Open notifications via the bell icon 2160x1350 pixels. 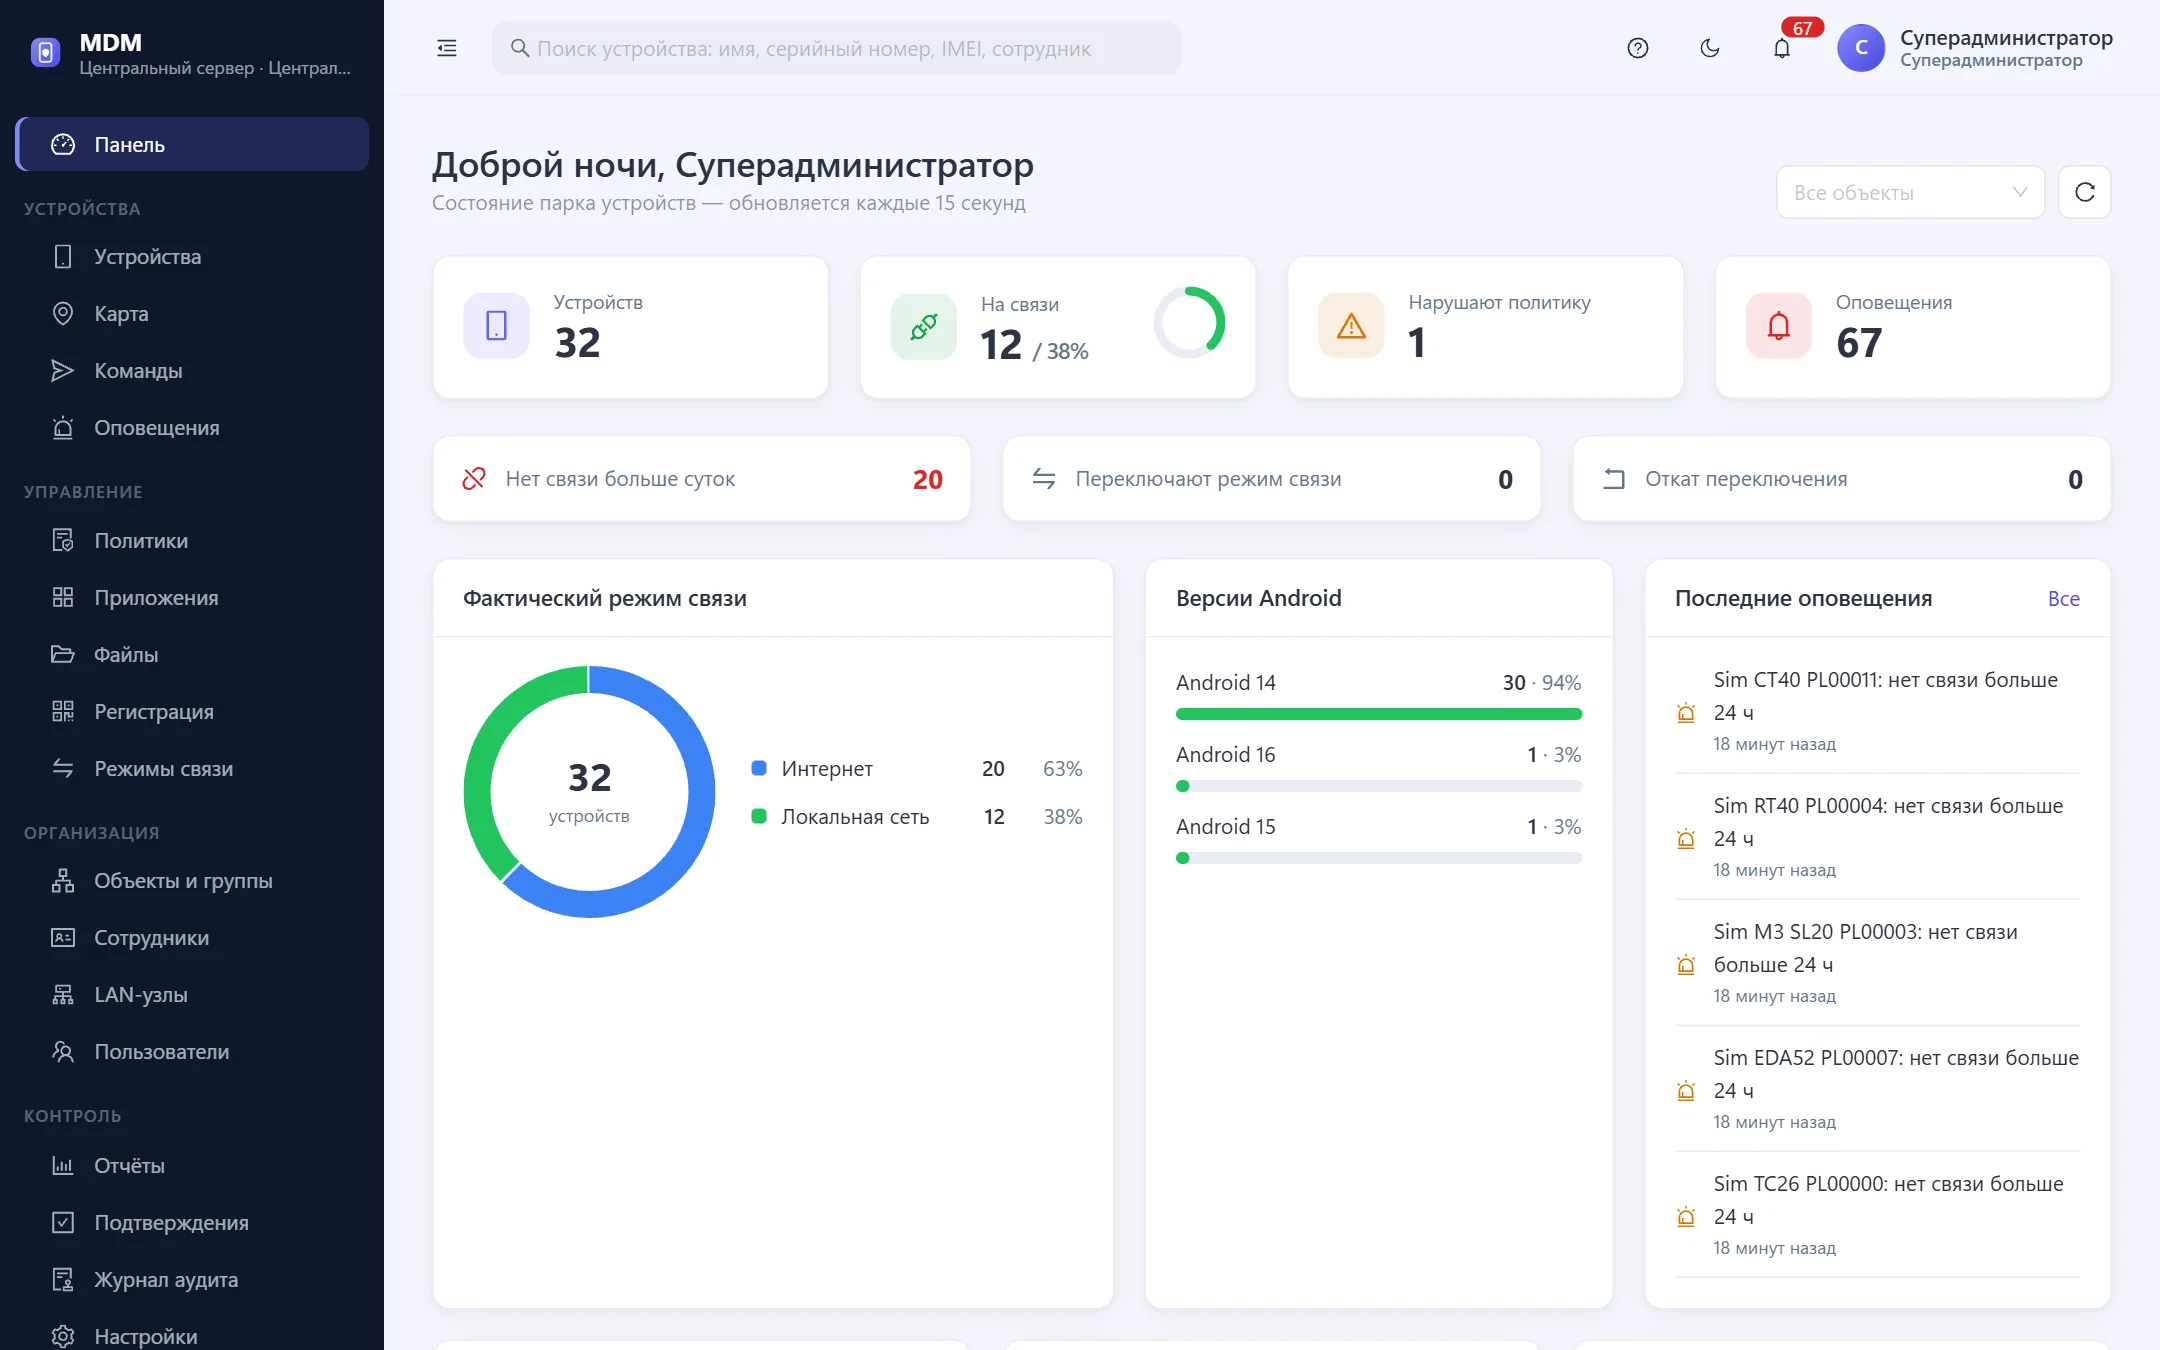coord(1782,48)
